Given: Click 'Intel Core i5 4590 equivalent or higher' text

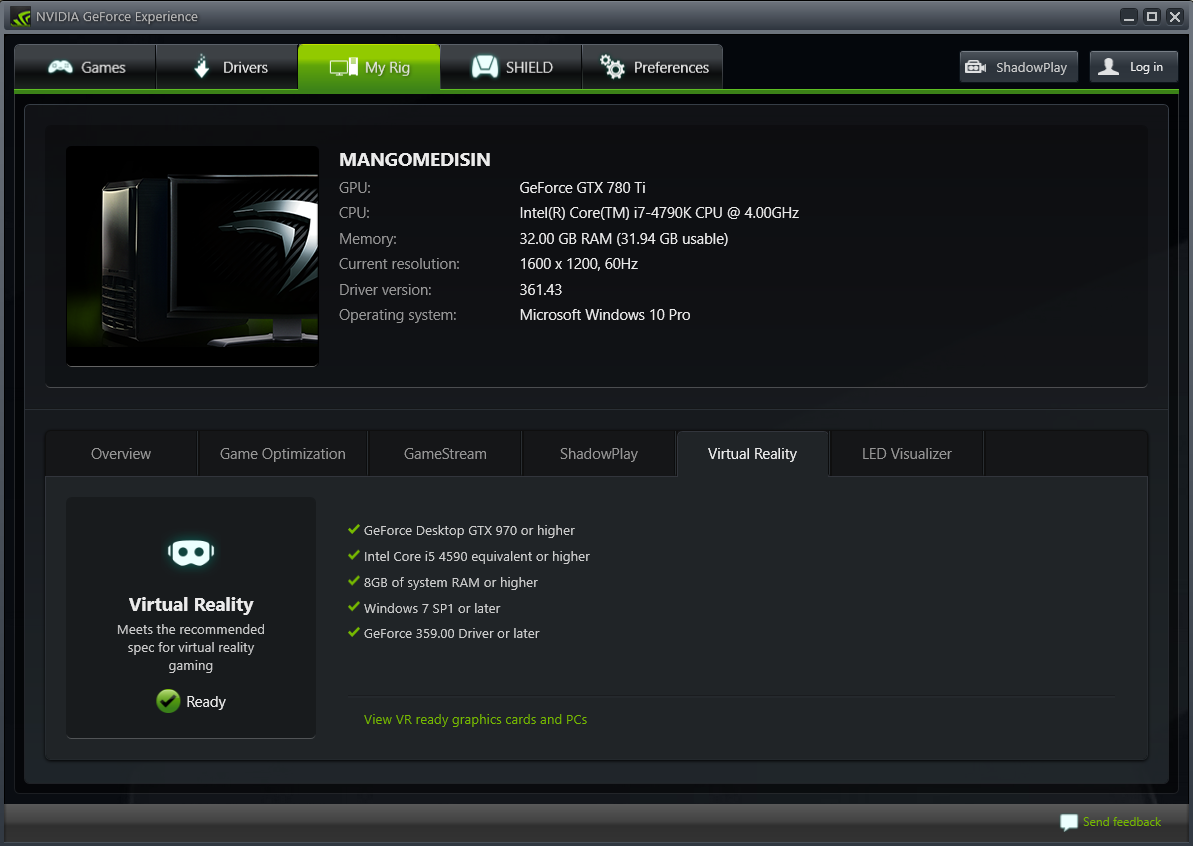Looking at the screenshot, I should tap(476, 556).
